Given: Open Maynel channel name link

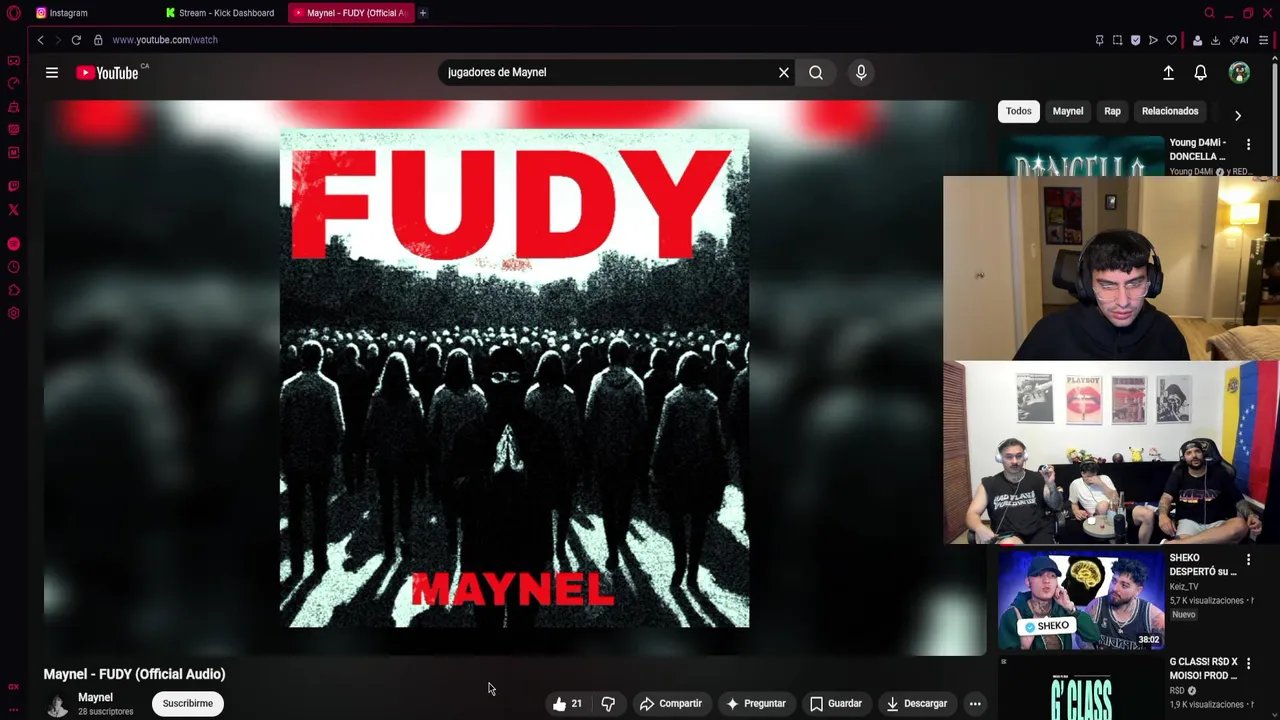Looking at the screenshot, I should (x=95, y=697).
